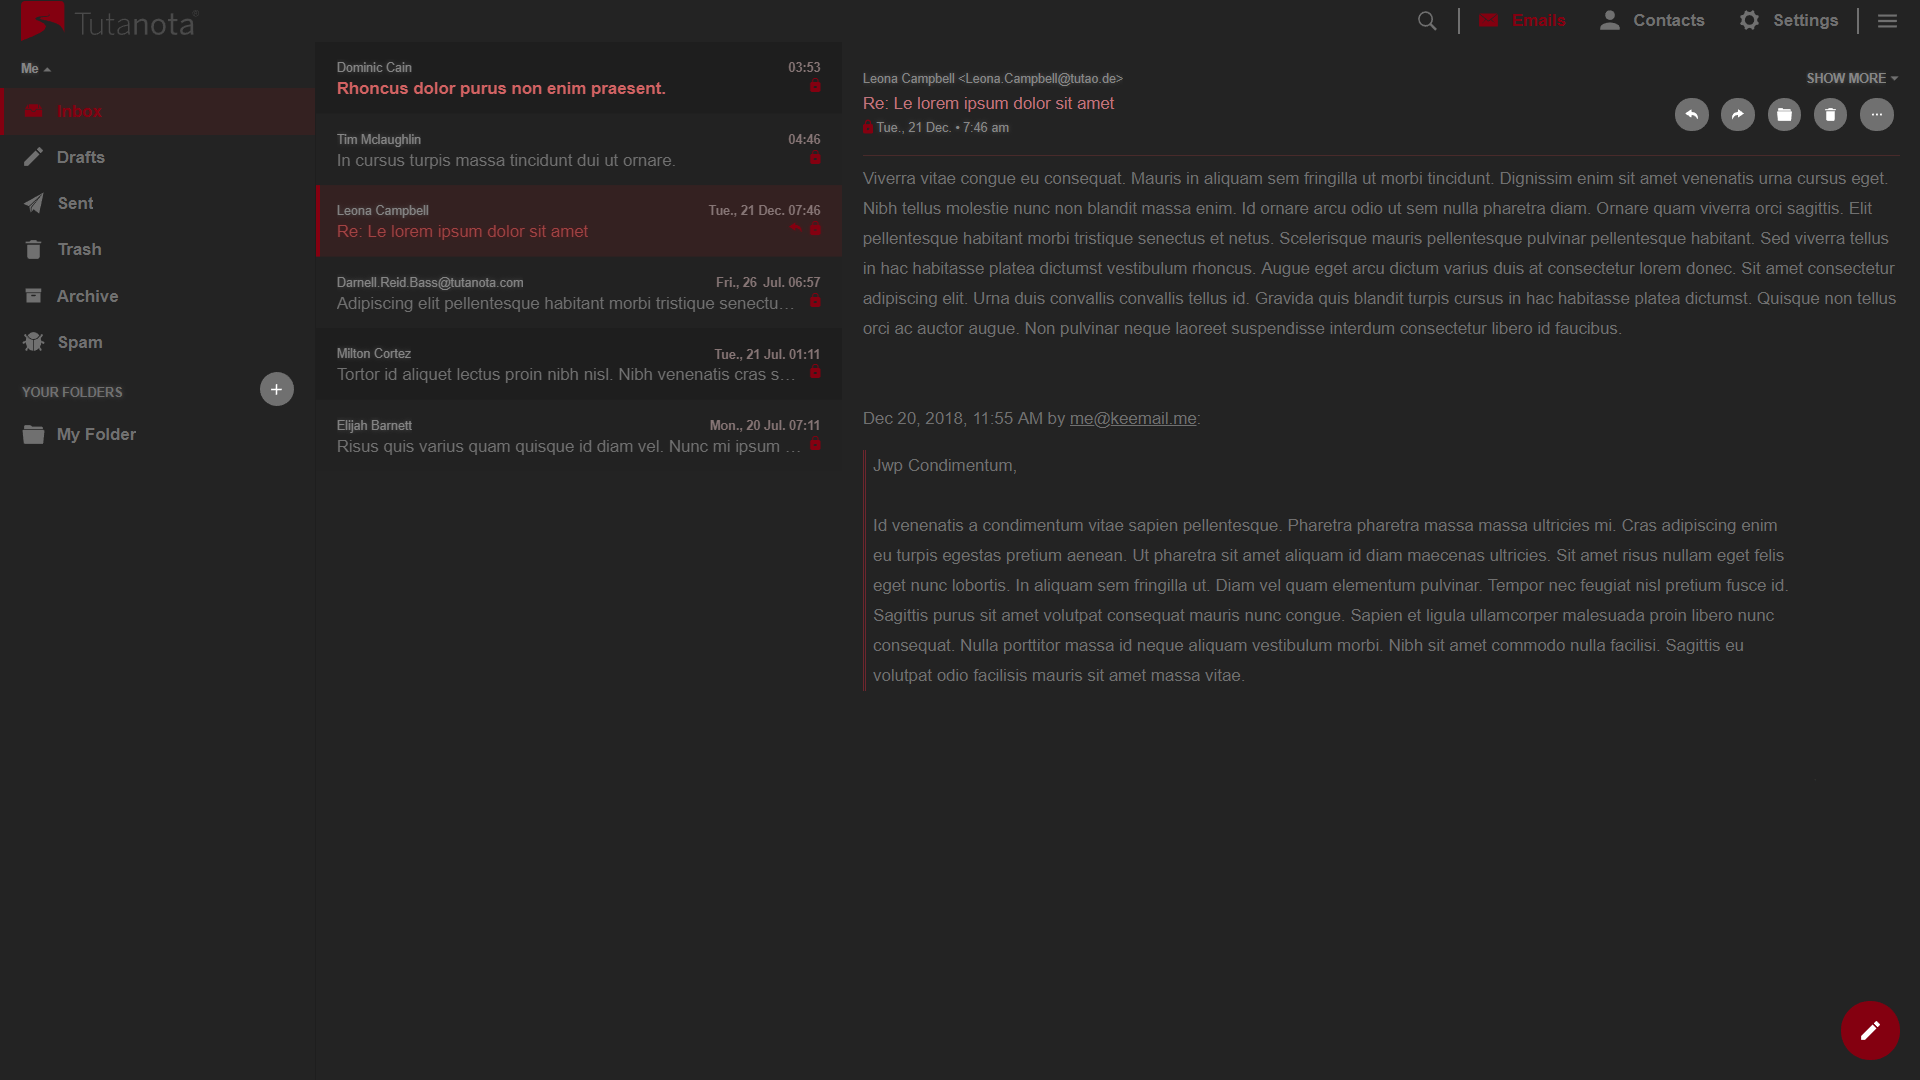The height and width of the screenshot is (1080, 1920).
Task: Expand the Show More options
Action: [1851, 77]
